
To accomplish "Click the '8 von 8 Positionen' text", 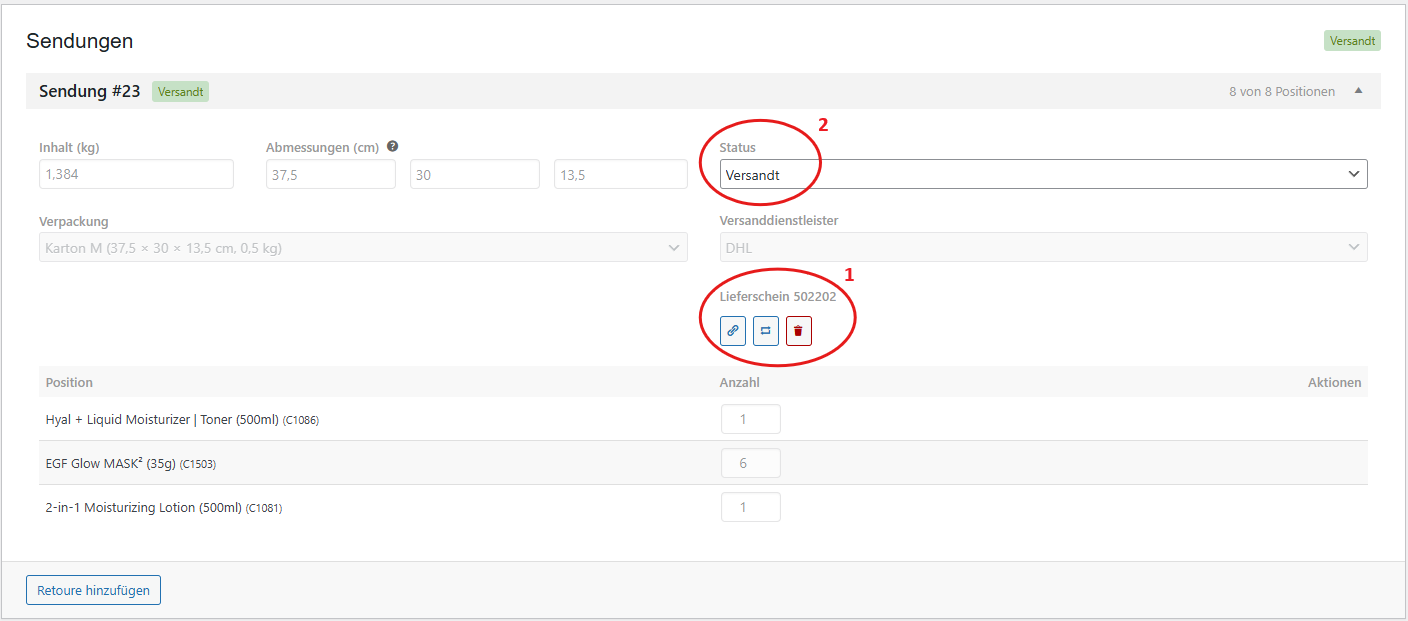I will tap(1282, 91).
